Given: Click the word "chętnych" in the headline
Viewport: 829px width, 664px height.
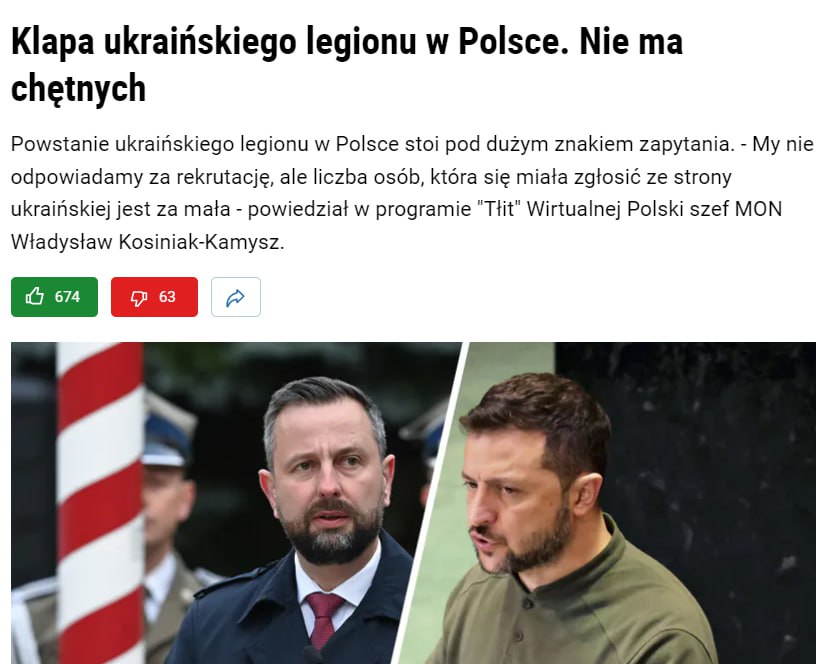Looking at the screenshot, I should tap(78, 88).
